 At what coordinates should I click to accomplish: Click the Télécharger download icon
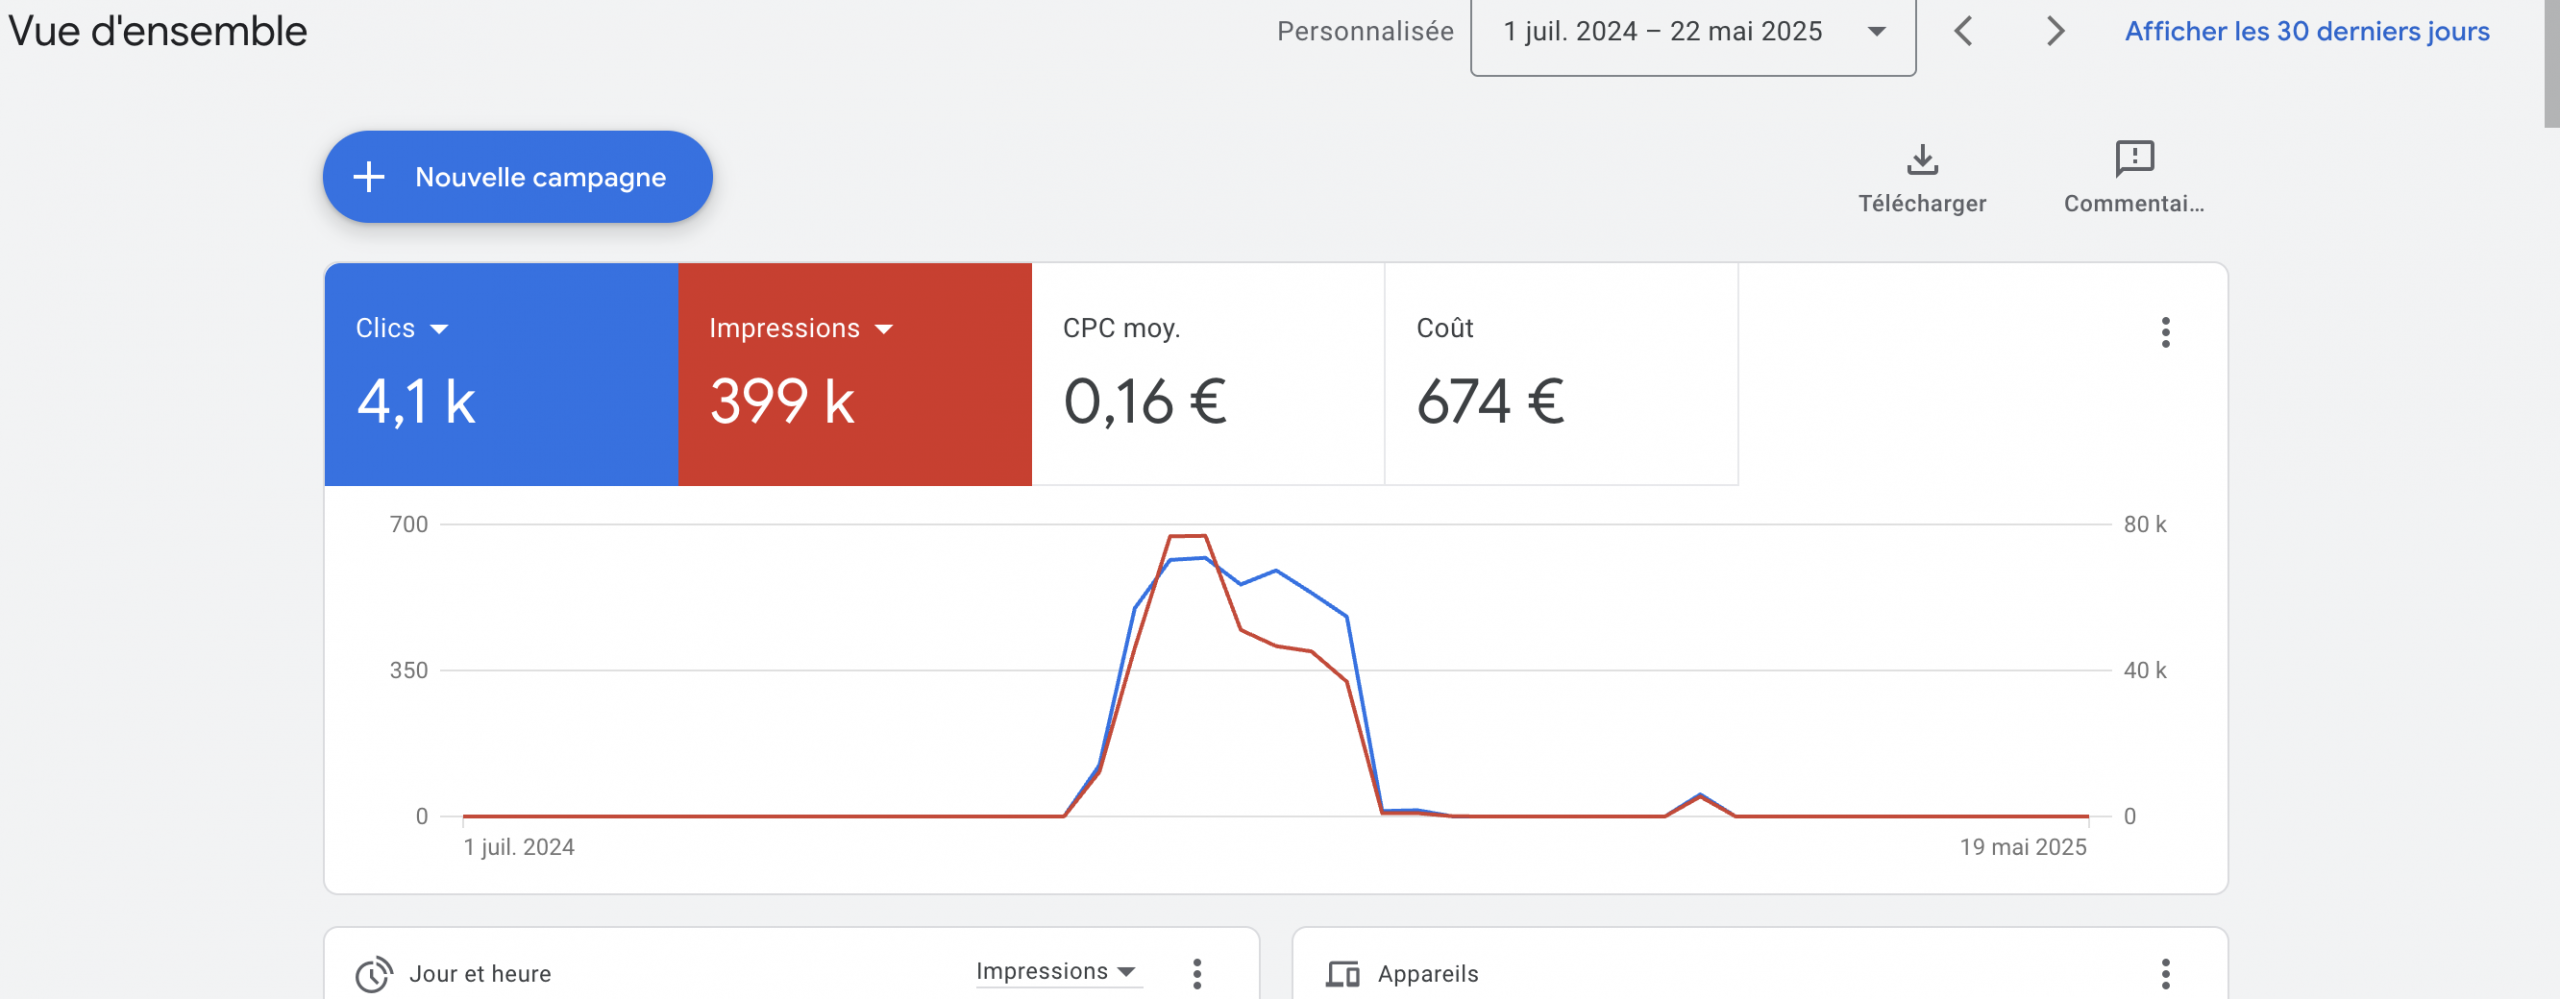pyautogui.click(x=1921, y=161)
